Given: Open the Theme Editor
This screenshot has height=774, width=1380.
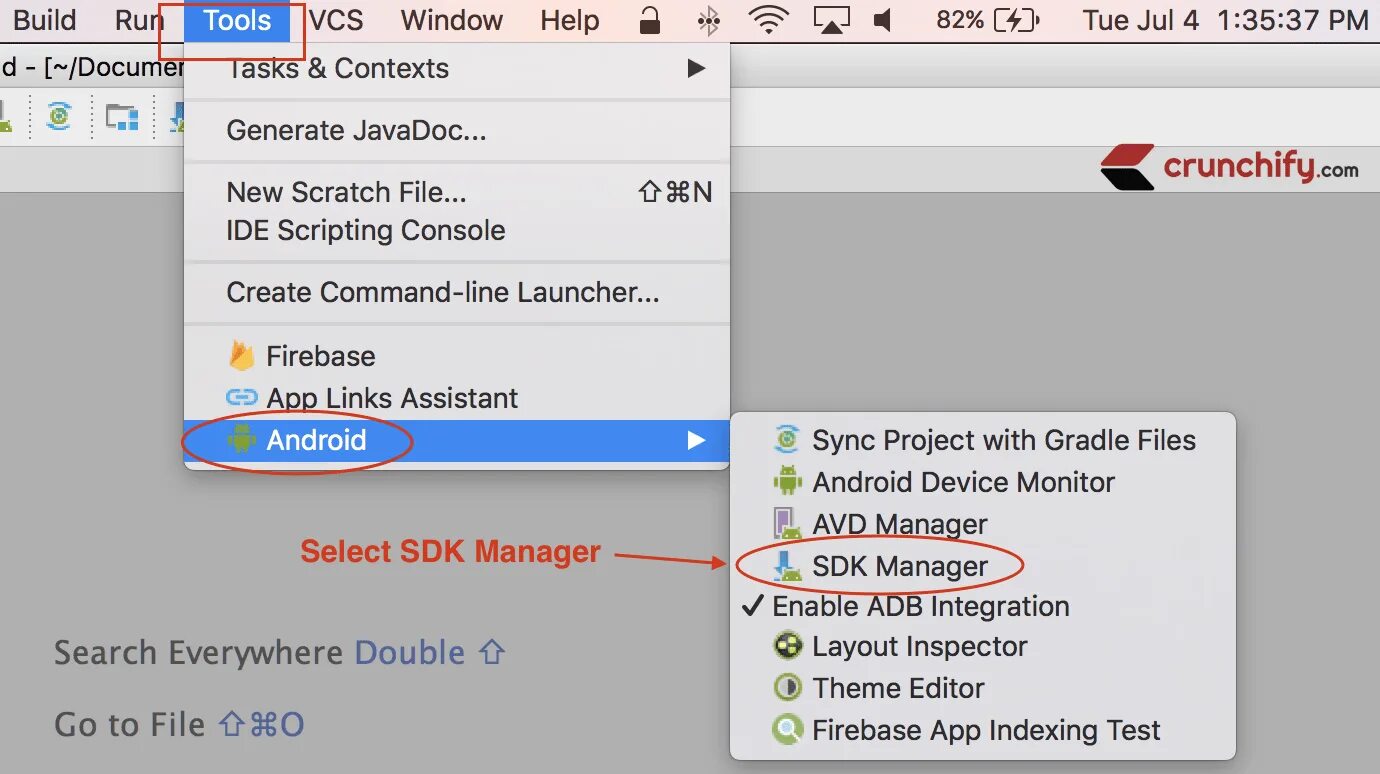Looking at the screenshot, I should [897, 688].
